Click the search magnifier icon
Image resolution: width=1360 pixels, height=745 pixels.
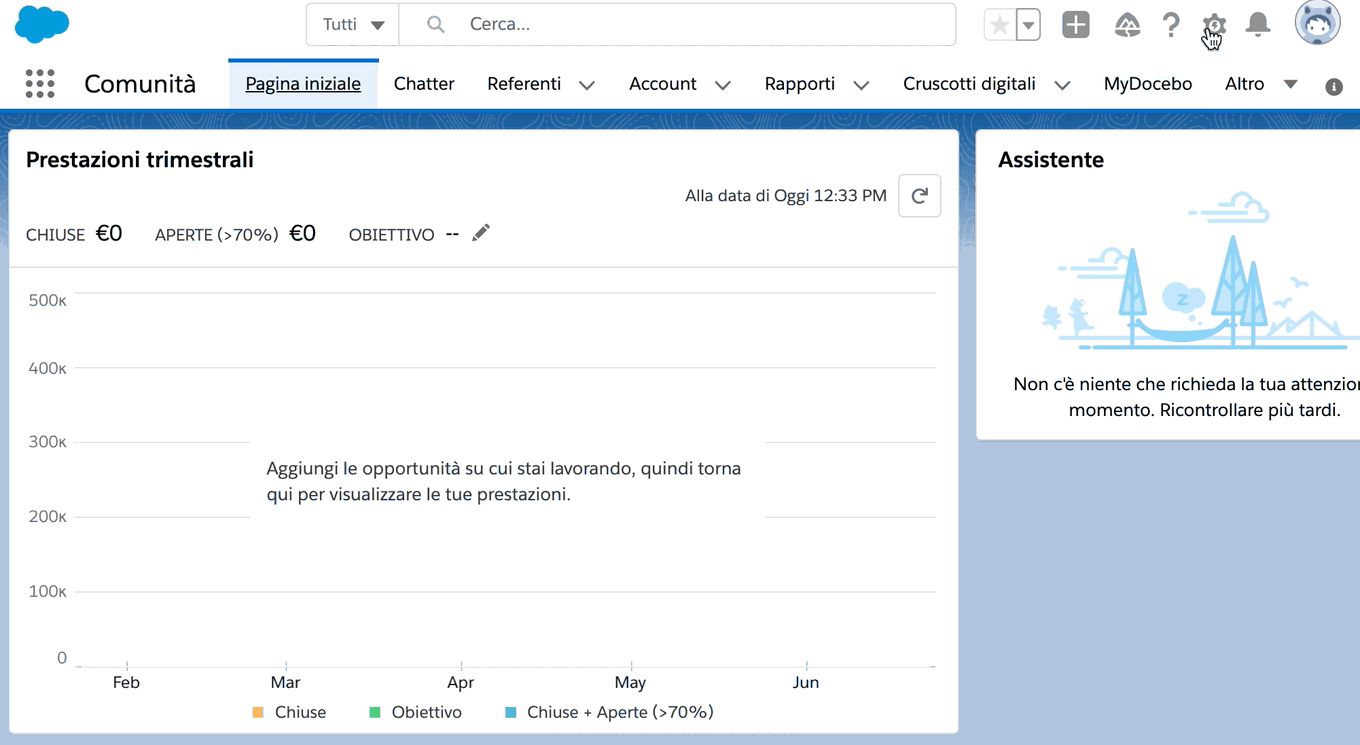point(435,24)
